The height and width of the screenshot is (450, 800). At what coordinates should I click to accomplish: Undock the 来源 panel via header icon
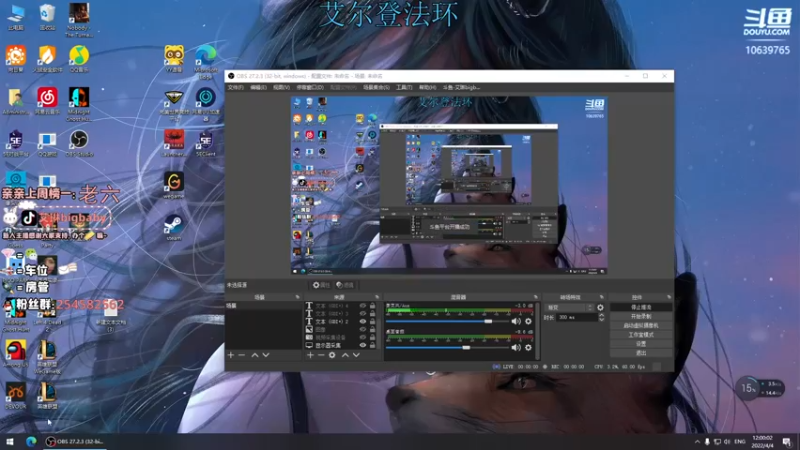coord(377,297)
